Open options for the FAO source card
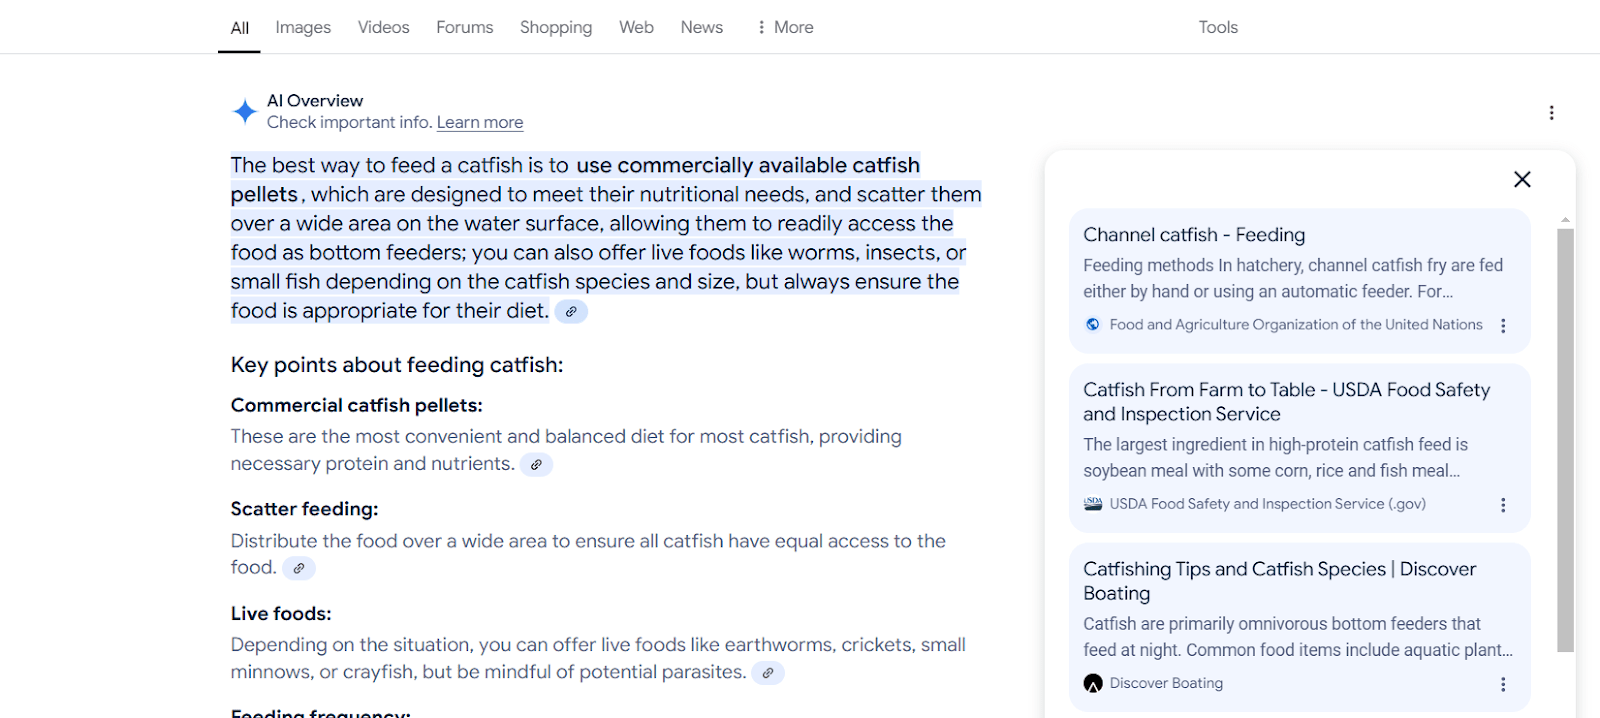This screenshot has width=1600, height=718. 1503,326
